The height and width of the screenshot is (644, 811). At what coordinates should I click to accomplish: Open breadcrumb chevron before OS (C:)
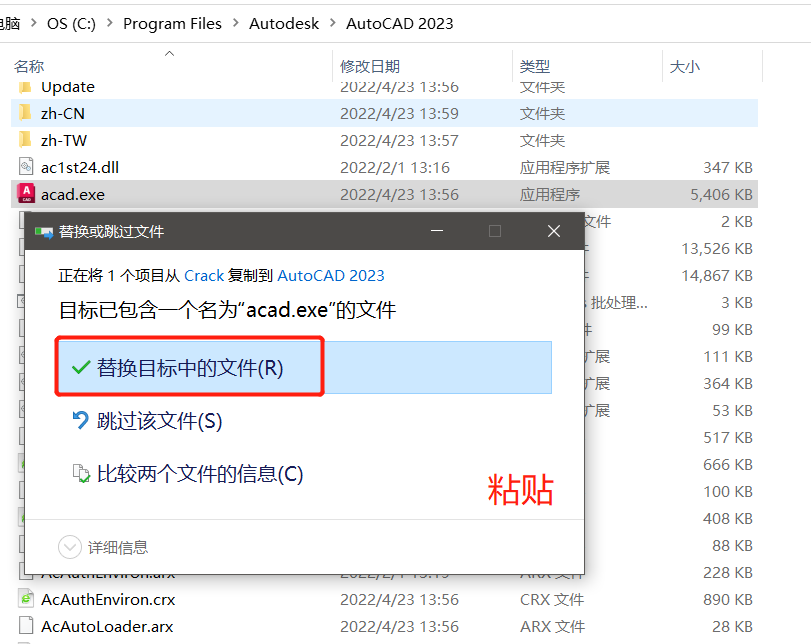click(34, 23)
